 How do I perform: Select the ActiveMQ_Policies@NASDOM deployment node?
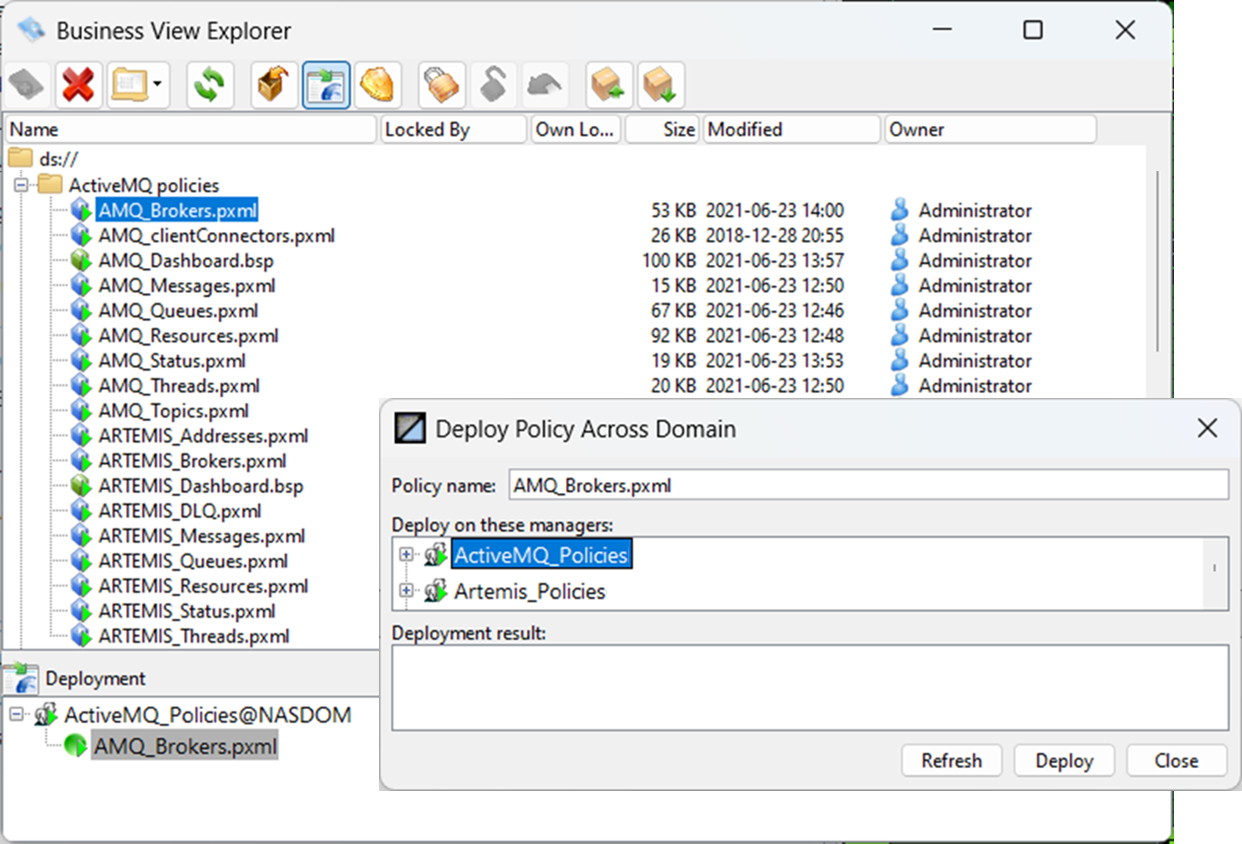[x=208, y=715]
